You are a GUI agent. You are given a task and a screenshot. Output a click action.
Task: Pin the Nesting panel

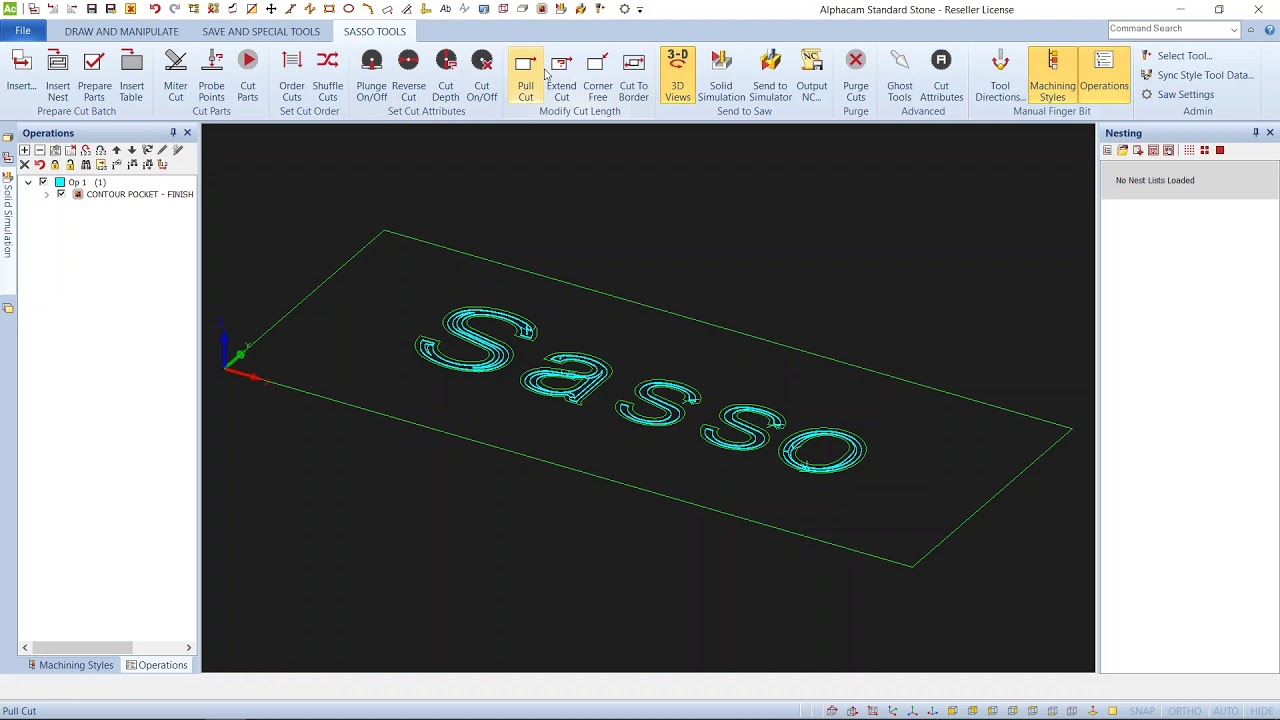(x=1256, y=133)
